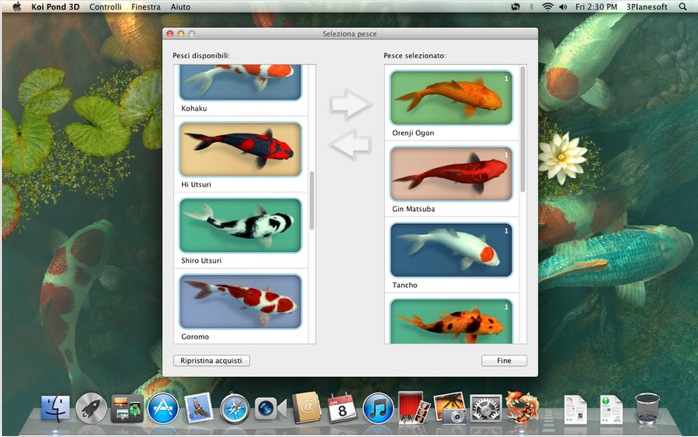
Task: Click the Fine button
Action: pyautogui.click(x=504, y=360)
